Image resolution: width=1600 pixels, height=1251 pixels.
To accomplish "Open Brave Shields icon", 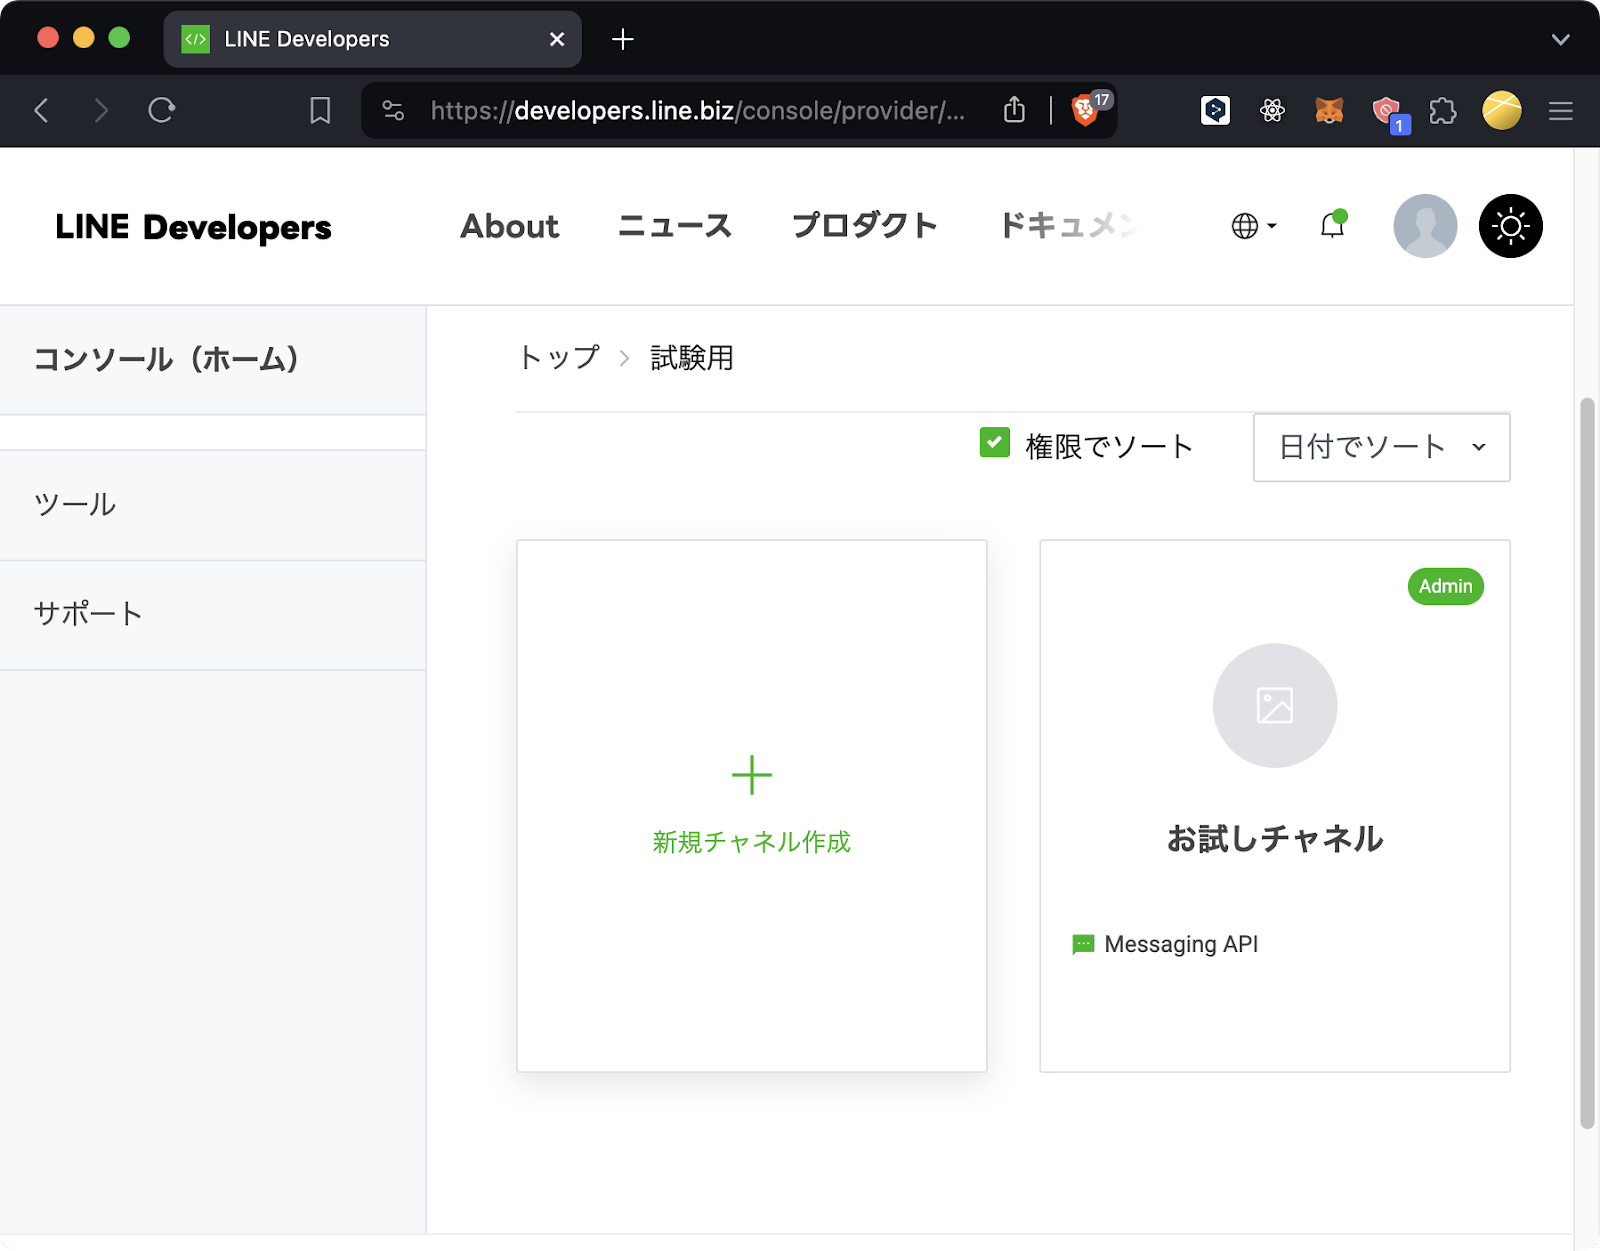I will coord(1085,110).
